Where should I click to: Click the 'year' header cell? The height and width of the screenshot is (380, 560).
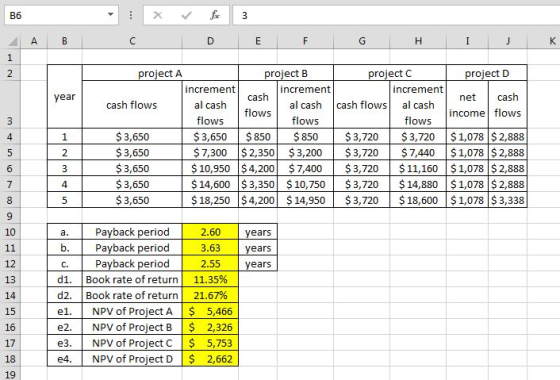pos(65,96)
